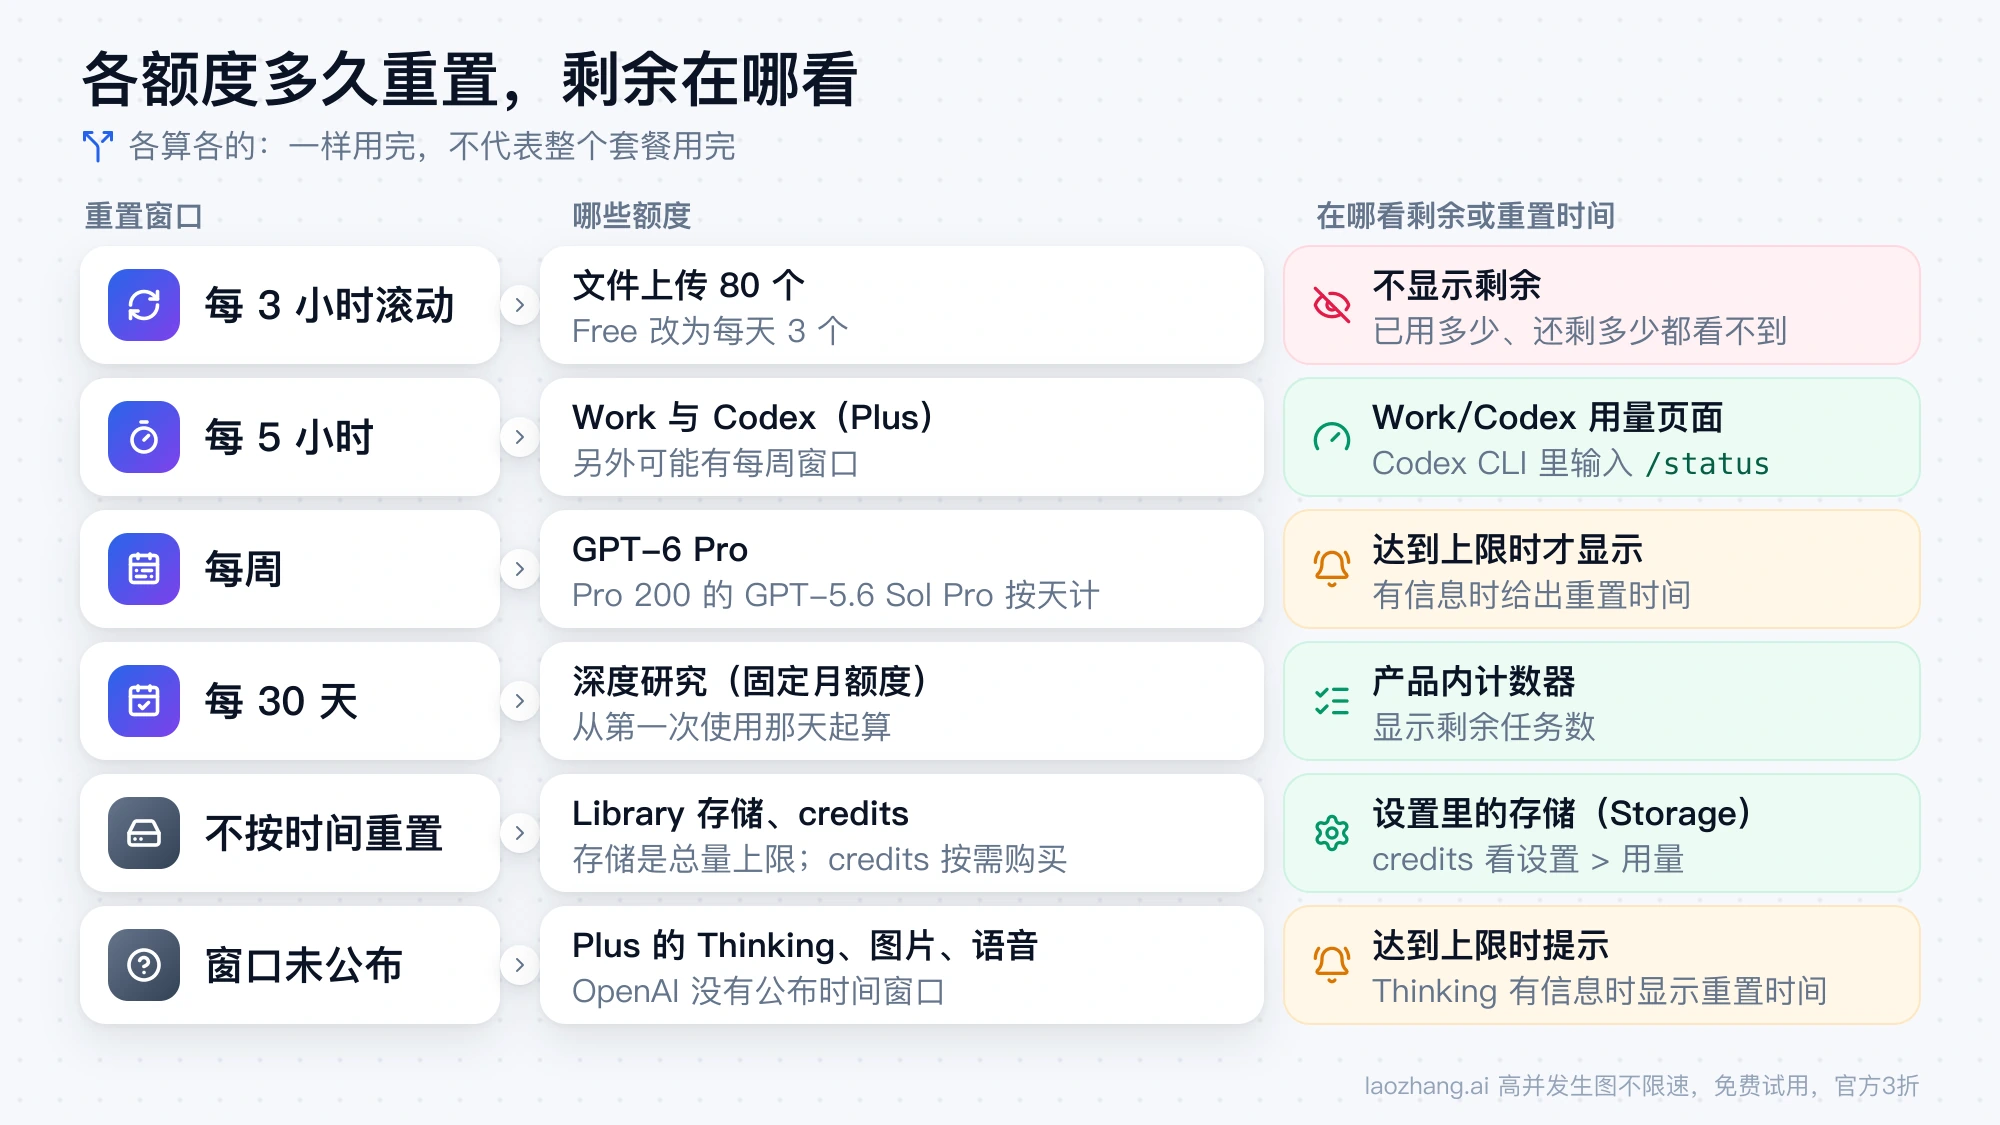Click the stopwatch icon beside 每 5 小时

point(144,437)
